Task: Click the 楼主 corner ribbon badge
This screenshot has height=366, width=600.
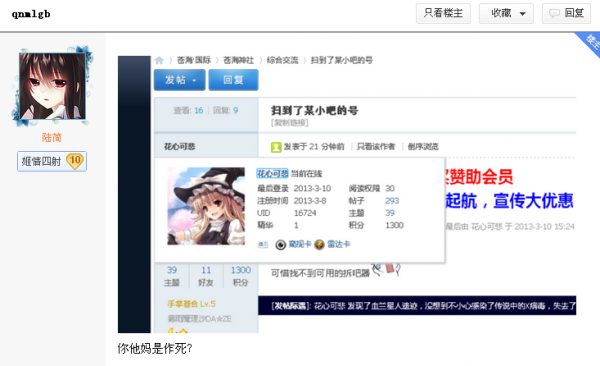Action: (589, 43)
